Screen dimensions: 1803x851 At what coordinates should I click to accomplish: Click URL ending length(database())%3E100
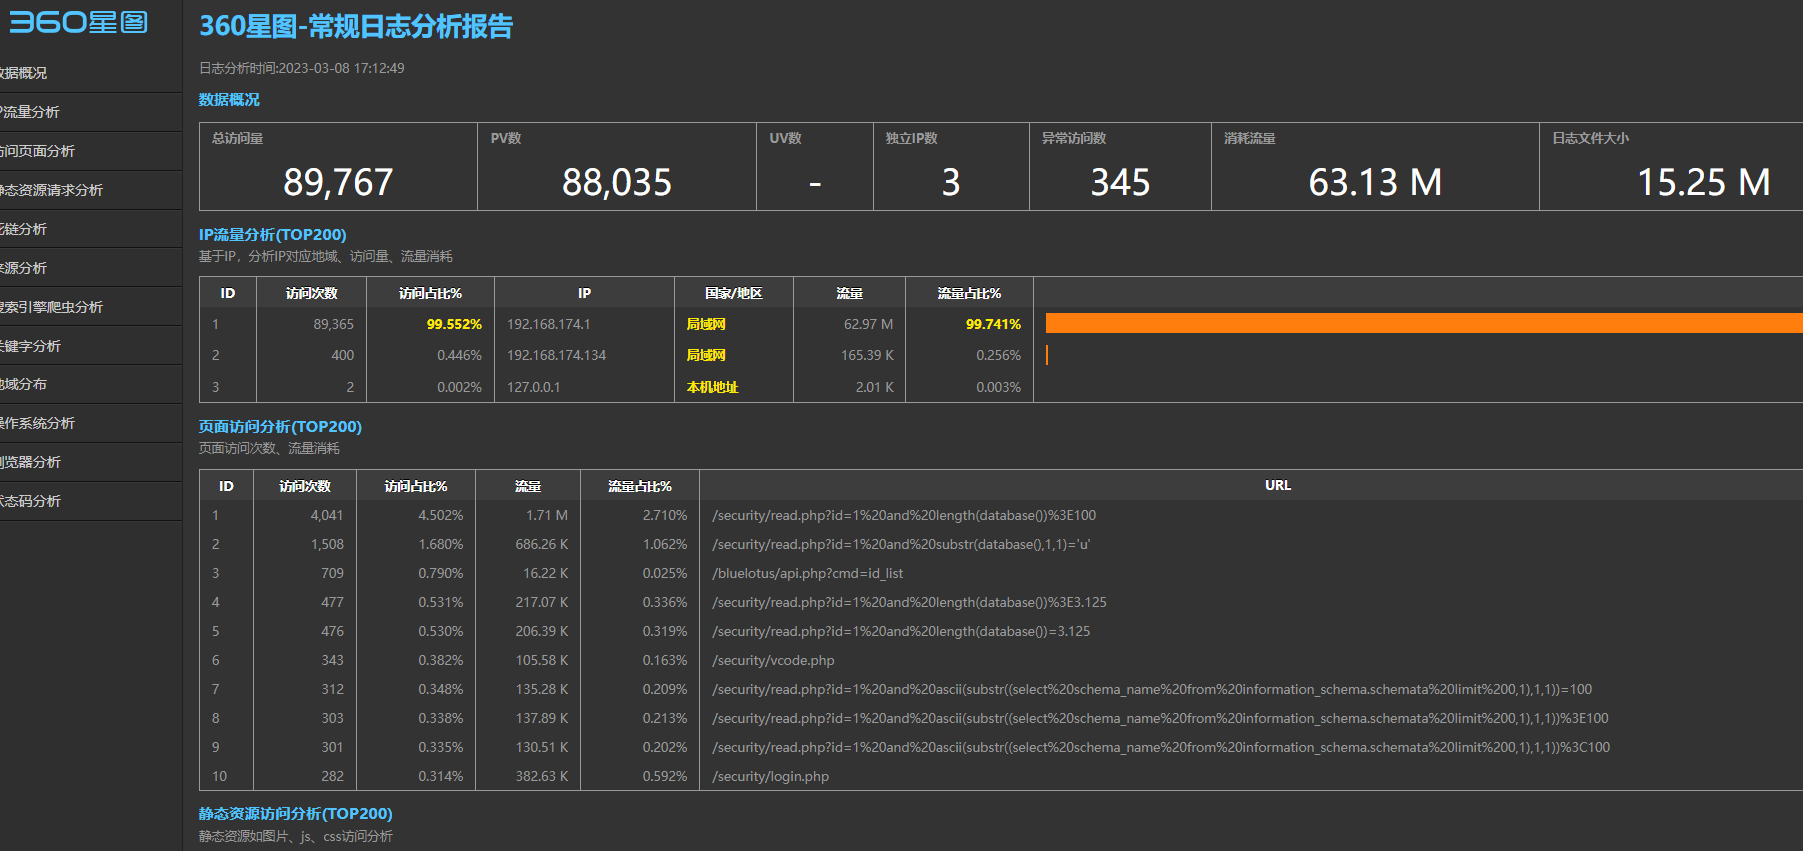[x=904, y=515]
